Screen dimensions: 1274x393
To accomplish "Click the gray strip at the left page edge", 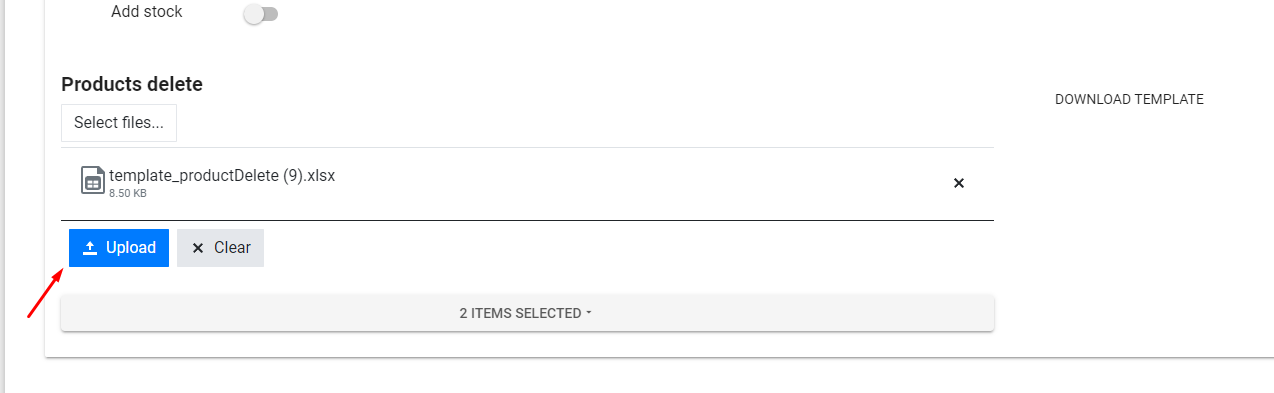I will pyautogui.click(x=3, y=196).
